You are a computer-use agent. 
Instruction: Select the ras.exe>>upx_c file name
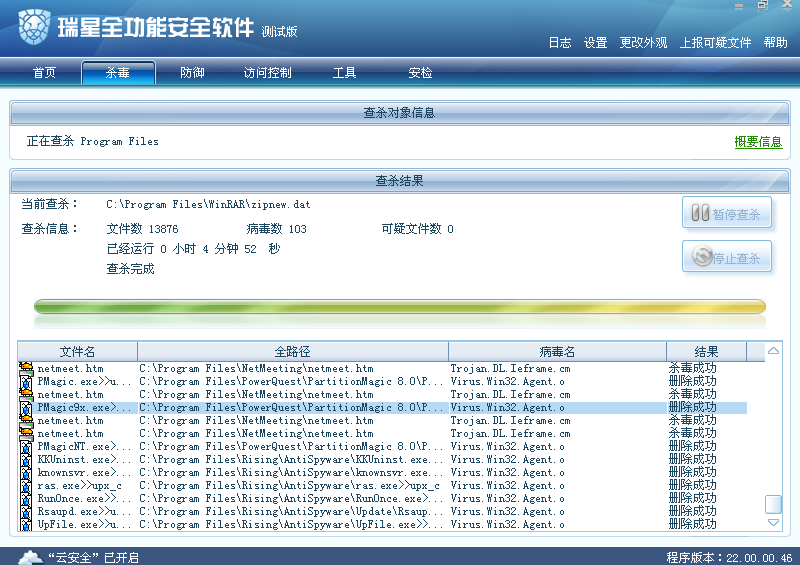[x=80, y=485]
